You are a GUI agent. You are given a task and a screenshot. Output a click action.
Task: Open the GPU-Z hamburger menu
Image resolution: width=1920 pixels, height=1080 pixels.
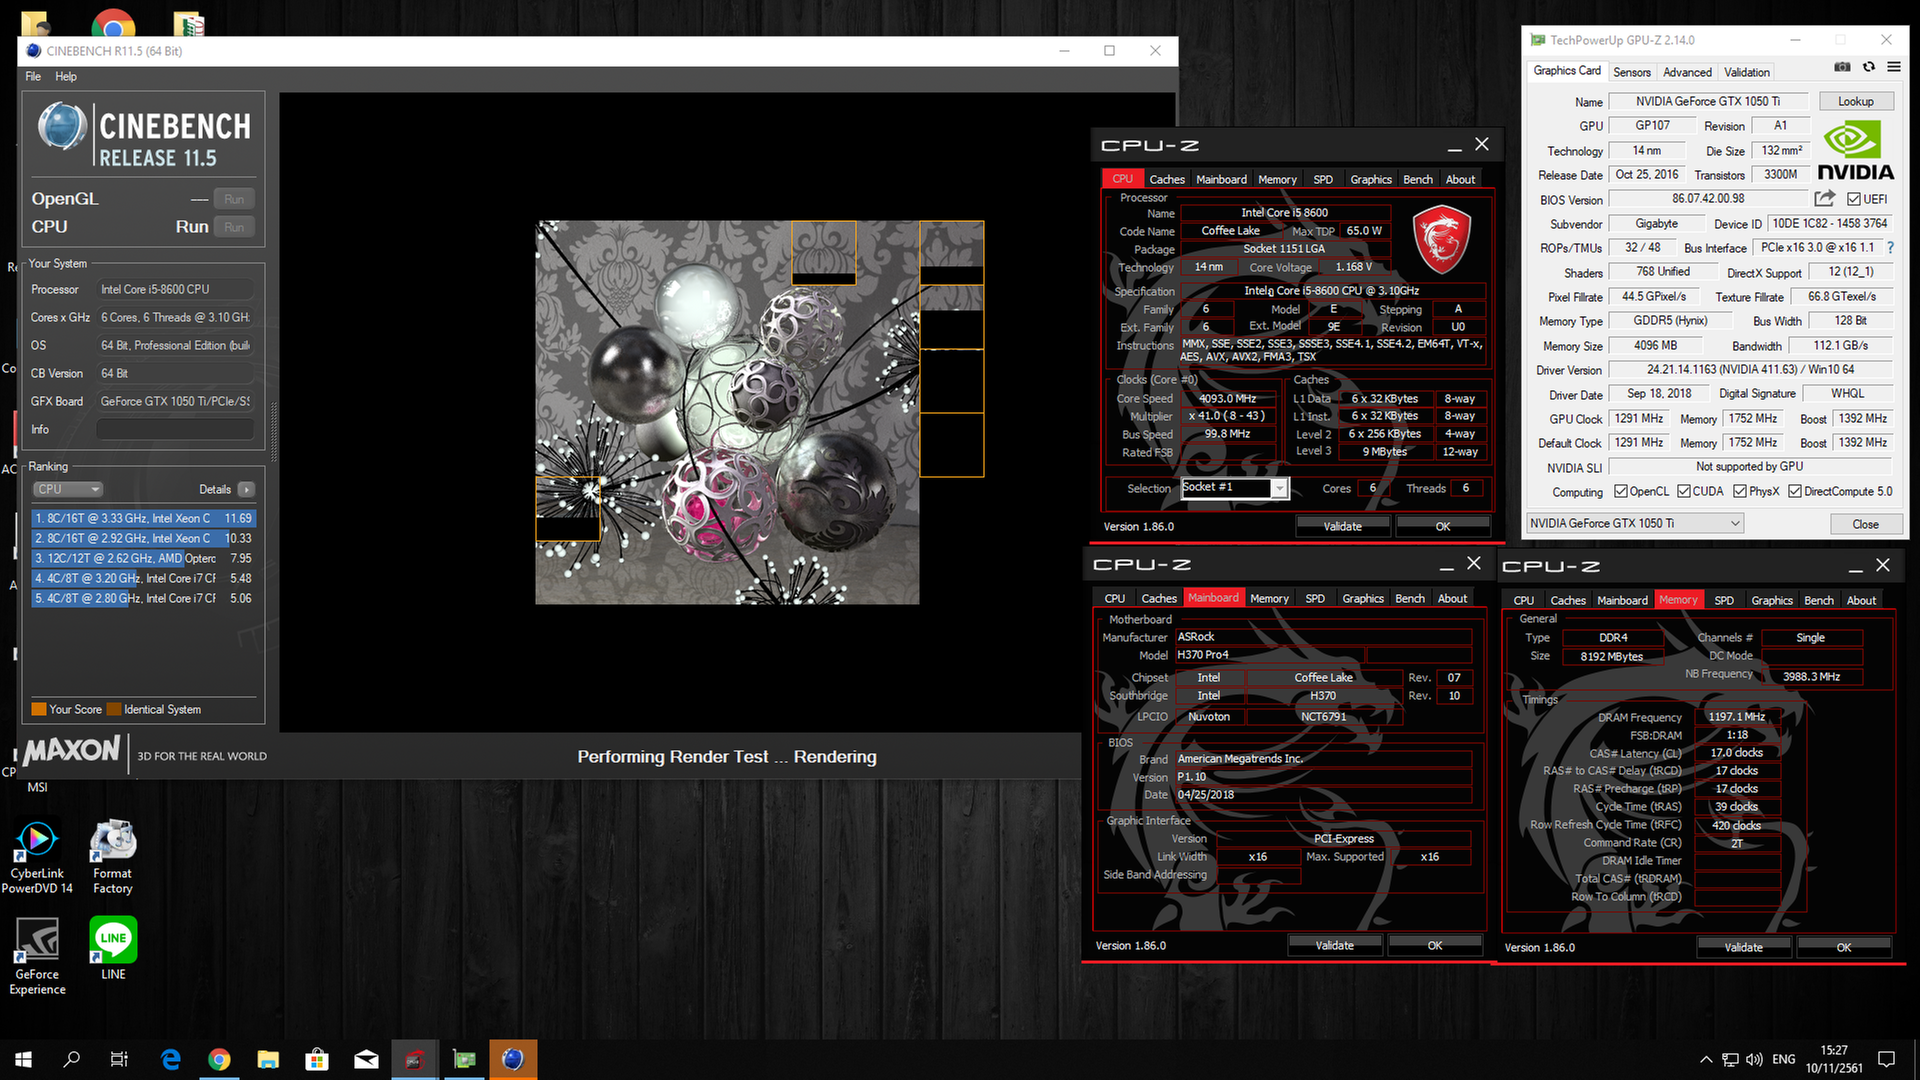pos(1894,67)
